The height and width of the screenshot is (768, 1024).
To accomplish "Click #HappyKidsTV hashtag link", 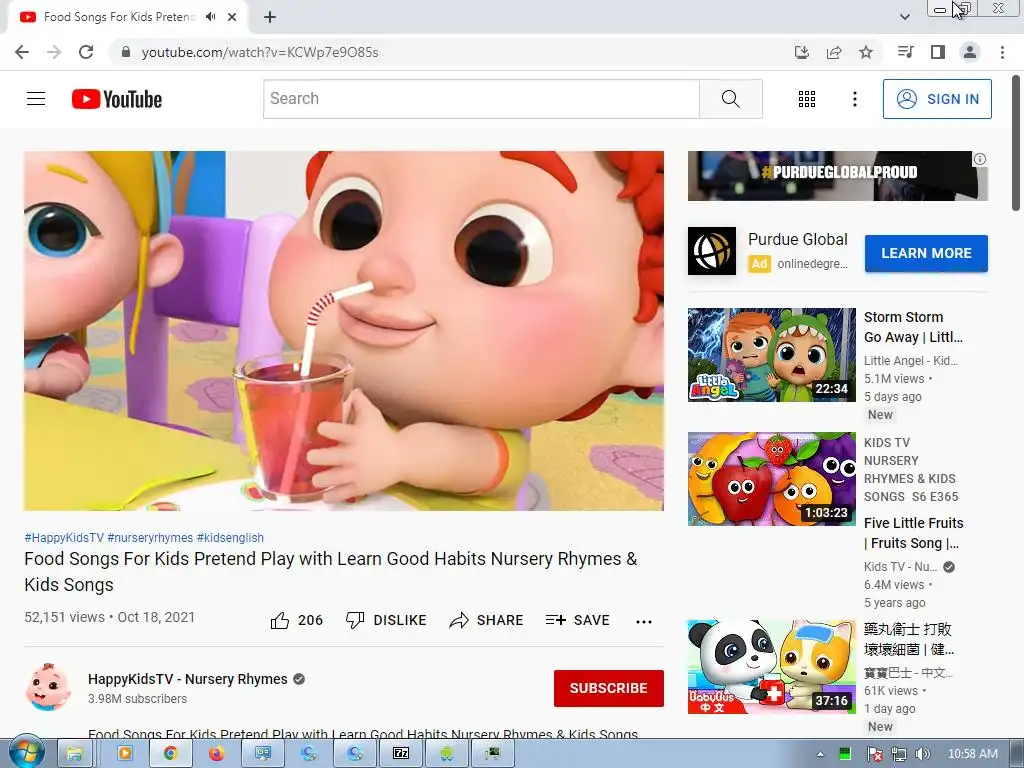I will click(x=64, y=537).
